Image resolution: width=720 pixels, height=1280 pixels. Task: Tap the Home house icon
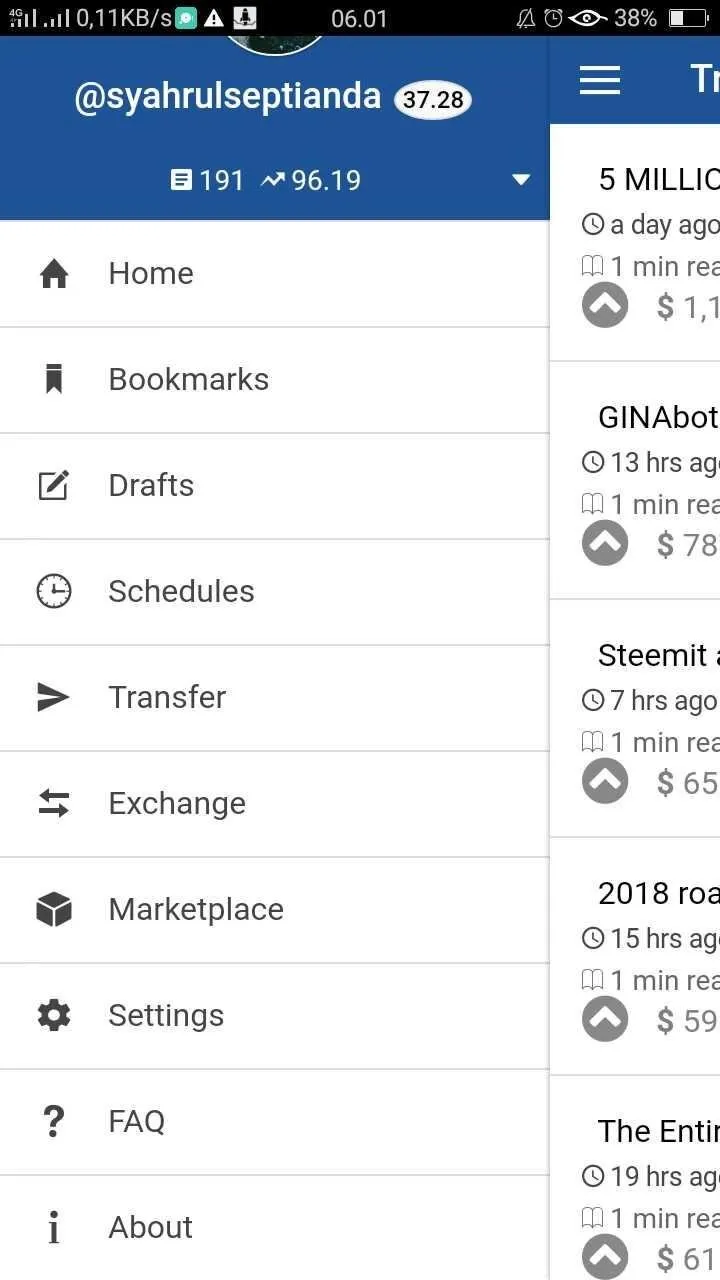[x=54, y=274]
